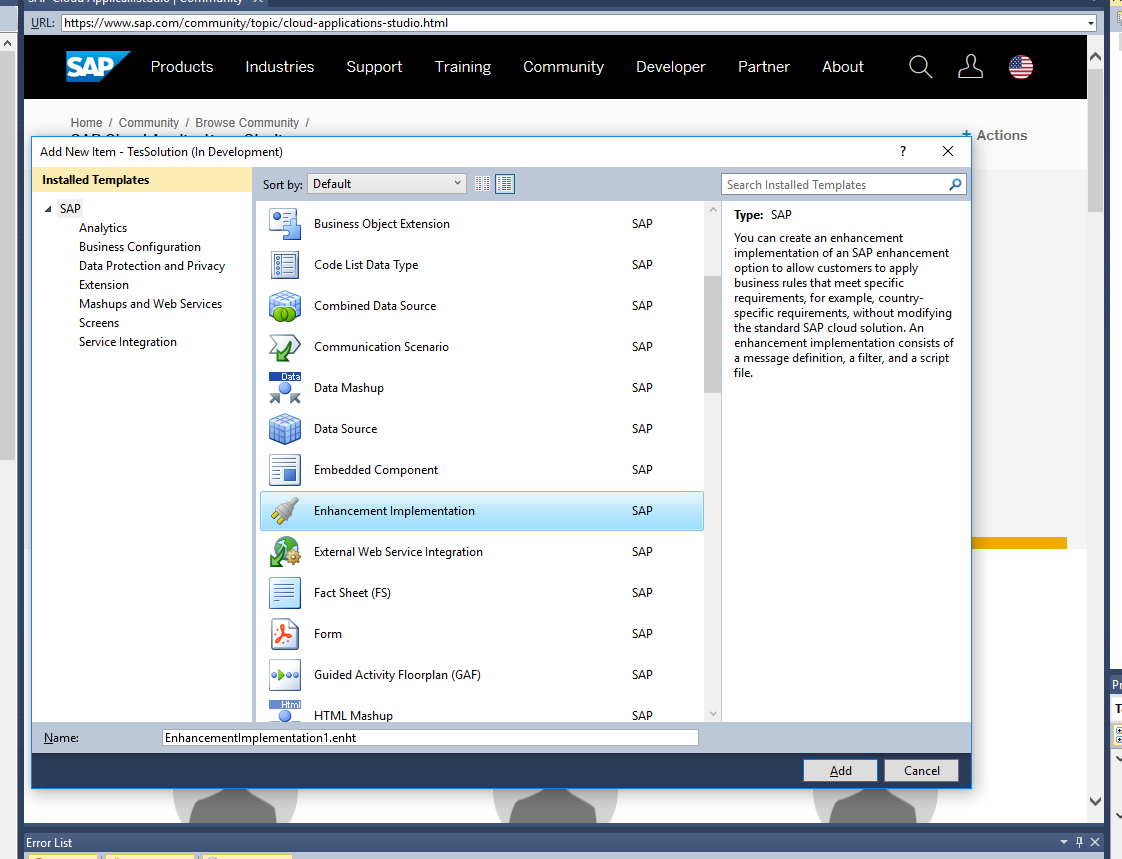
Task: Close the Error List panel
Action: coord(1095,842)
